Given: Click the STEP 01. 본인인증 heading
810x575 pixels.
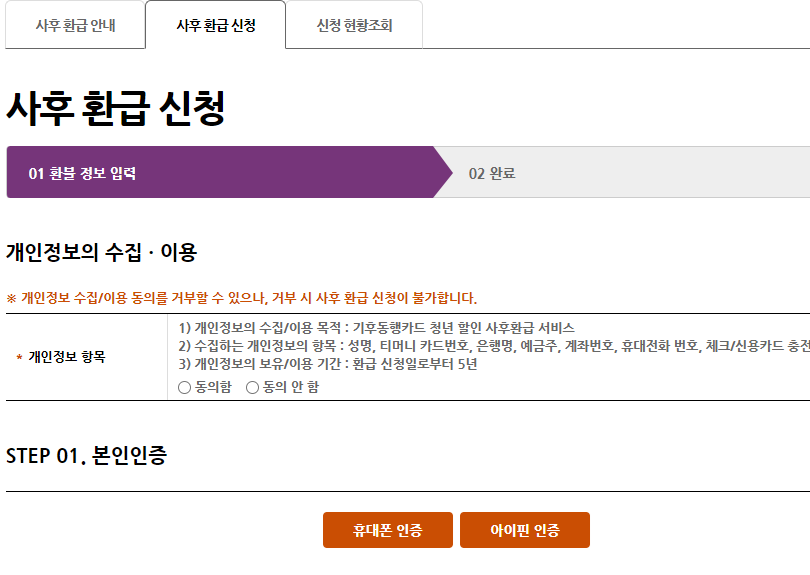Looking at the screenshot, I should point(86,456).
